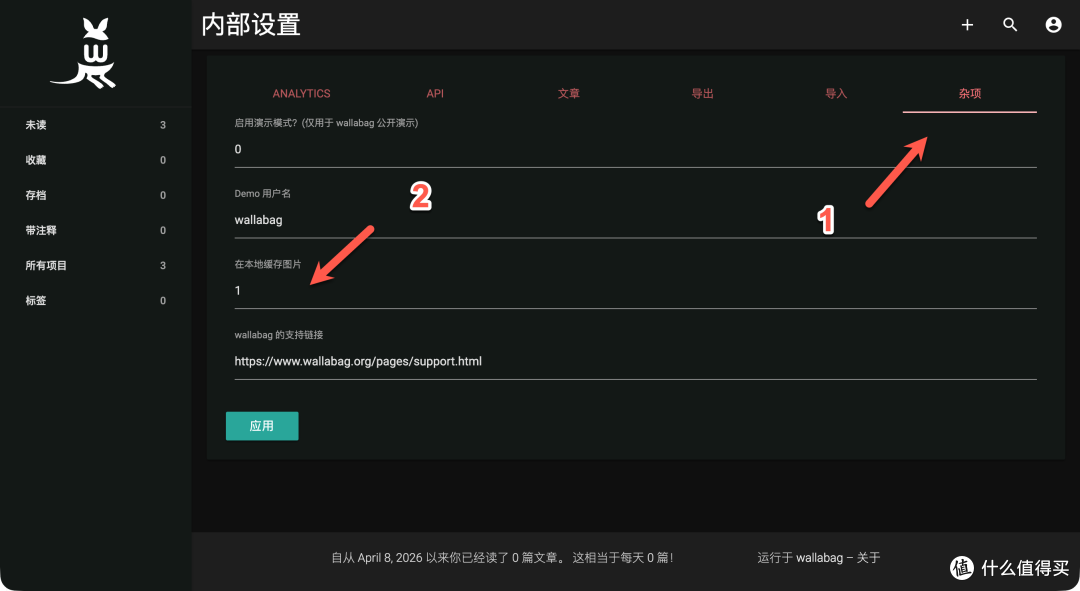This screenshot has width=1080, height=591.
Task: Open 未读 in the sidebar
Action: [x=96, y=125]
